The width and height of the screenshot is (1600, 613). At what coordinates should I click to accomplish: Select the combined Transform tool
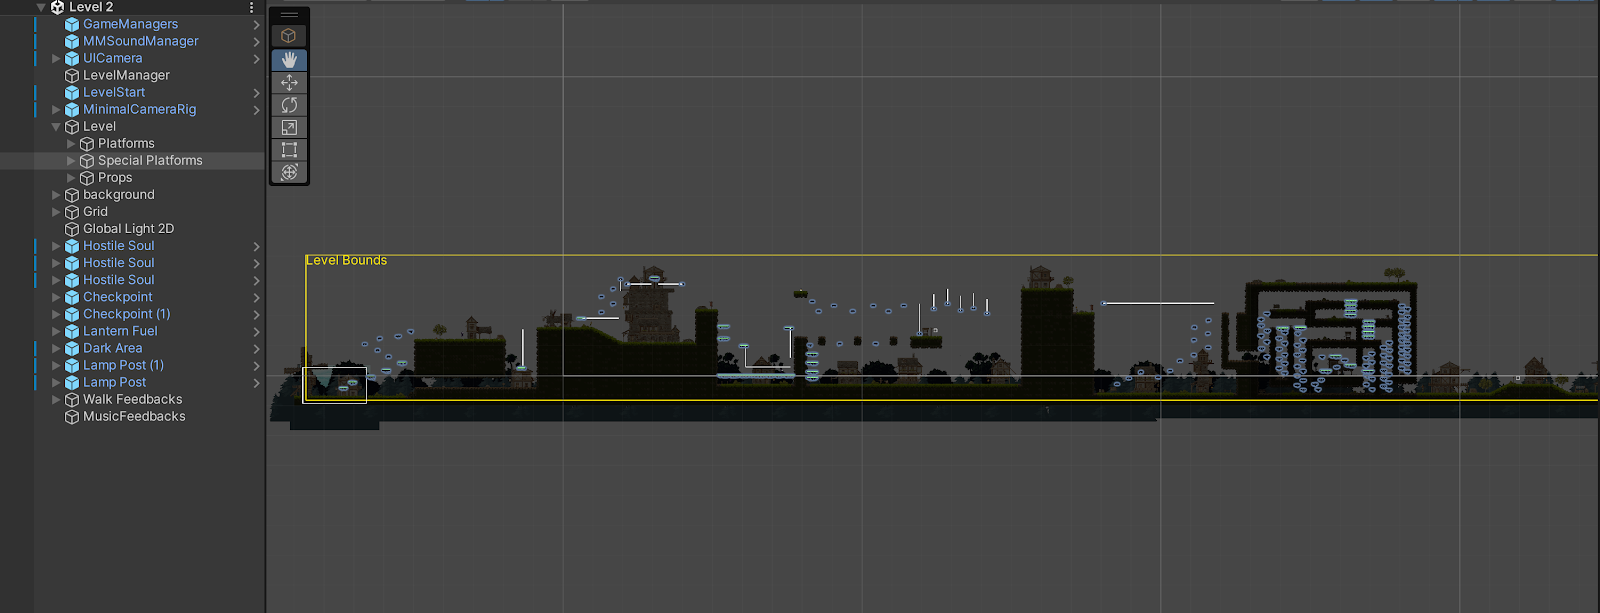[x=289, y=172]
